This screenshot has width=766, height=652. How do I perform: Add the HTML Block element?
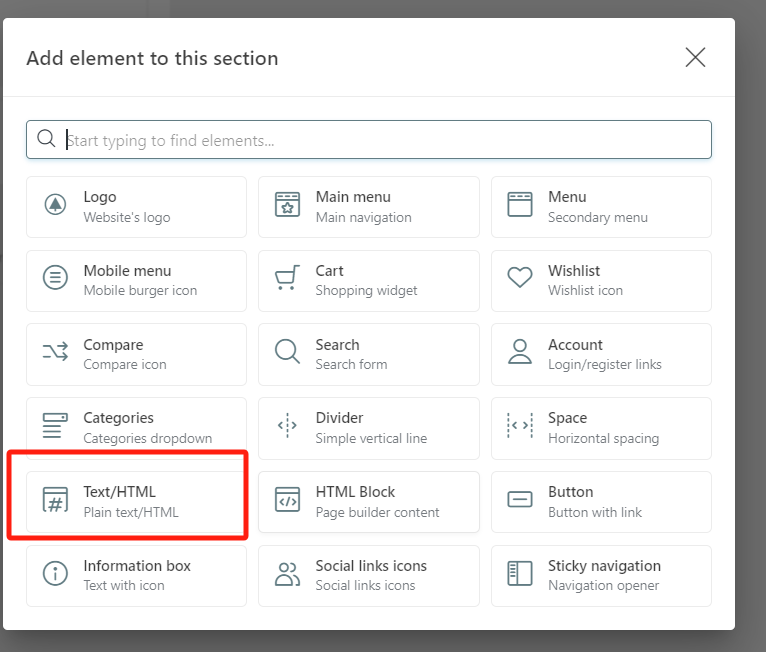tap(368, 501)
